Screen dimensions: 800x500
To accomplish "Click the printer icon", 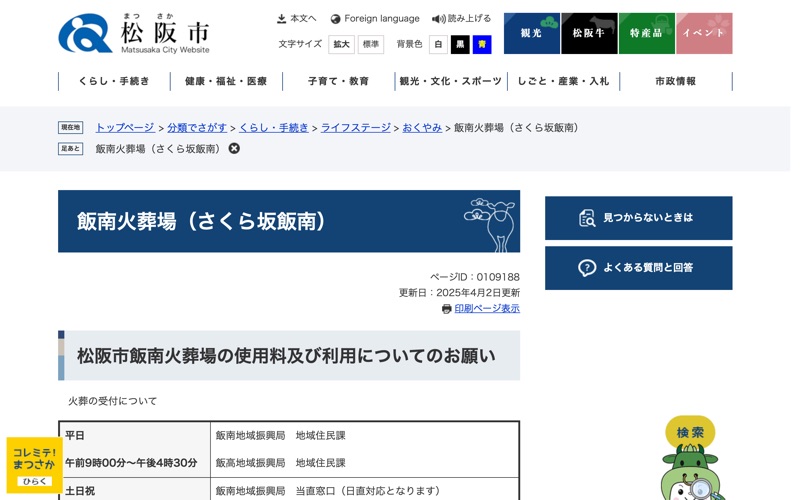I will pos(446,309).
